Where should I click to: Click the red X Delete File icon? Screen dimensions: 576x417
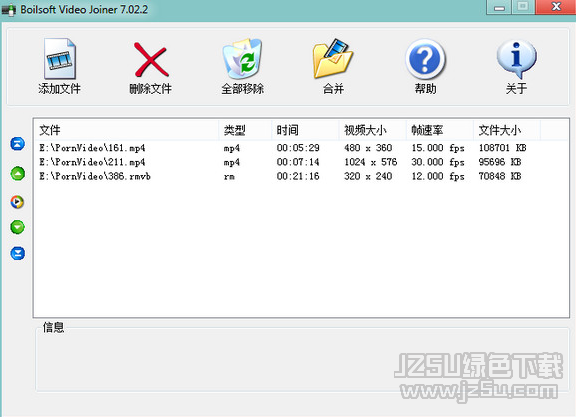[151, 59]
